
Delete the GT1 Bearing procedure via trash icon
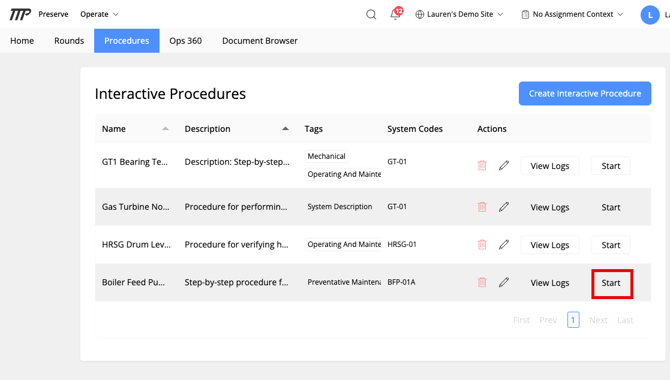[x=482, y=165]
